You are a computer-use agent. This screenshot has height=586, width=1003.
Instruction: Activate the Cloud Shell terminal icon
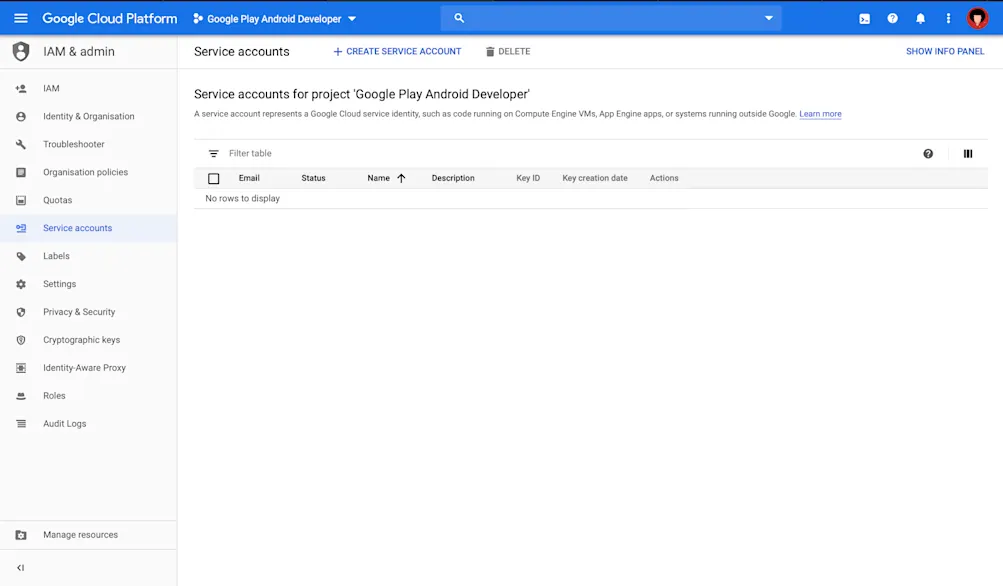click(864, 19)
